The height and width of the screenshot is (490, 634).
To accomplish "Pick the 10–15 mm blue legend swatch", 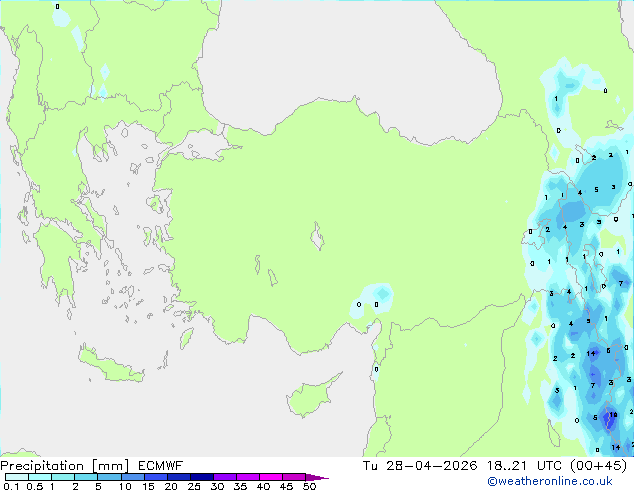I will click(132, 477).
